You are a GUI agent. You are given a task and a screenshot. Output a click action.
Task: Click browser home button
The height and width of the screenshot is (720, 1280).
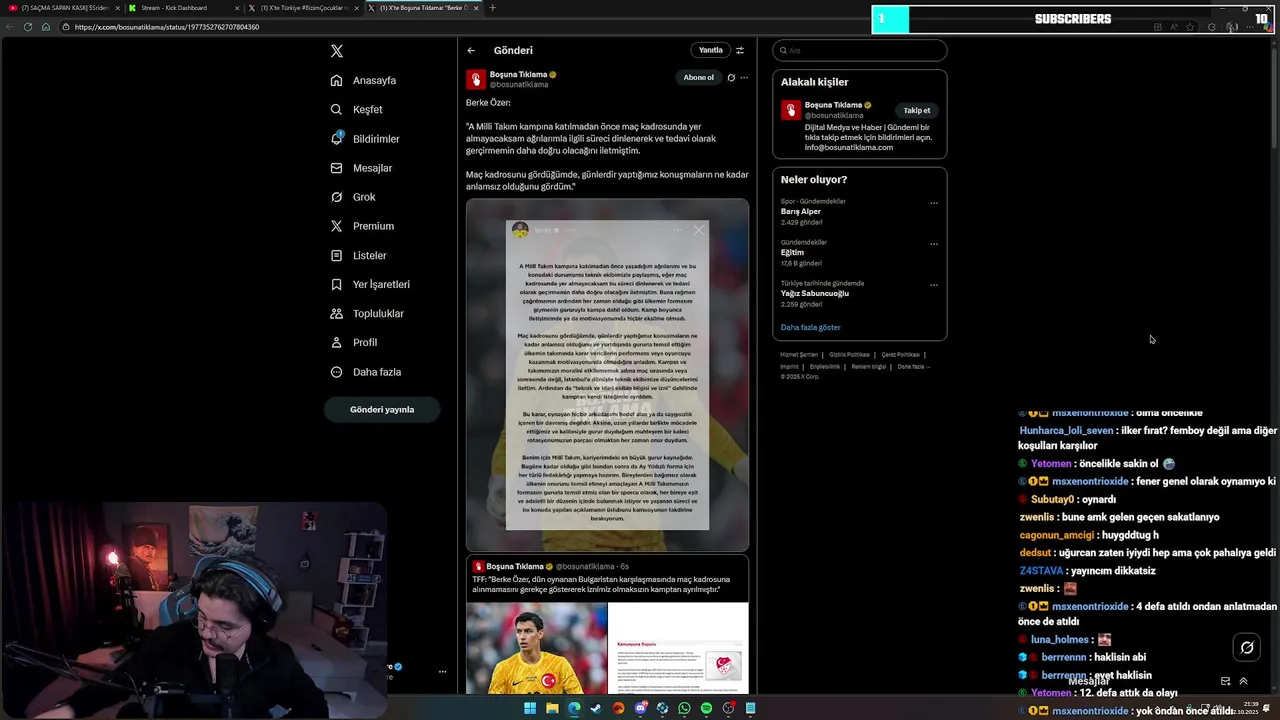click(x=46, y=27)
